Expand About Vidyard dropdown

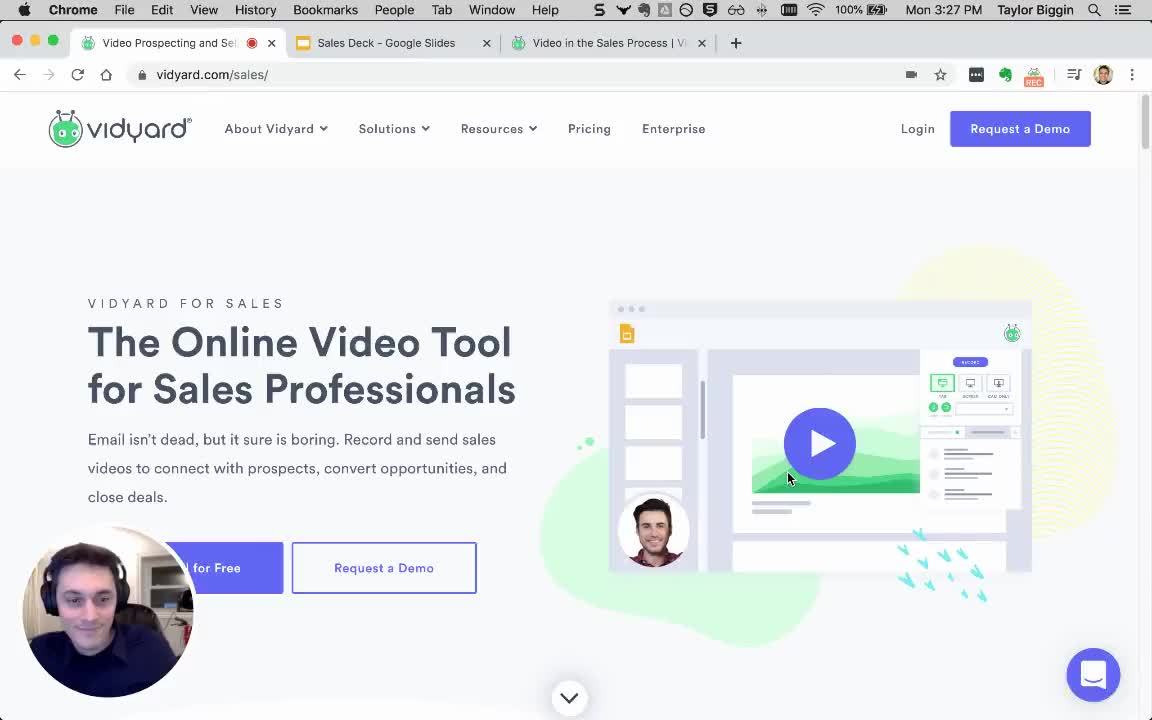tap(276, 129)
